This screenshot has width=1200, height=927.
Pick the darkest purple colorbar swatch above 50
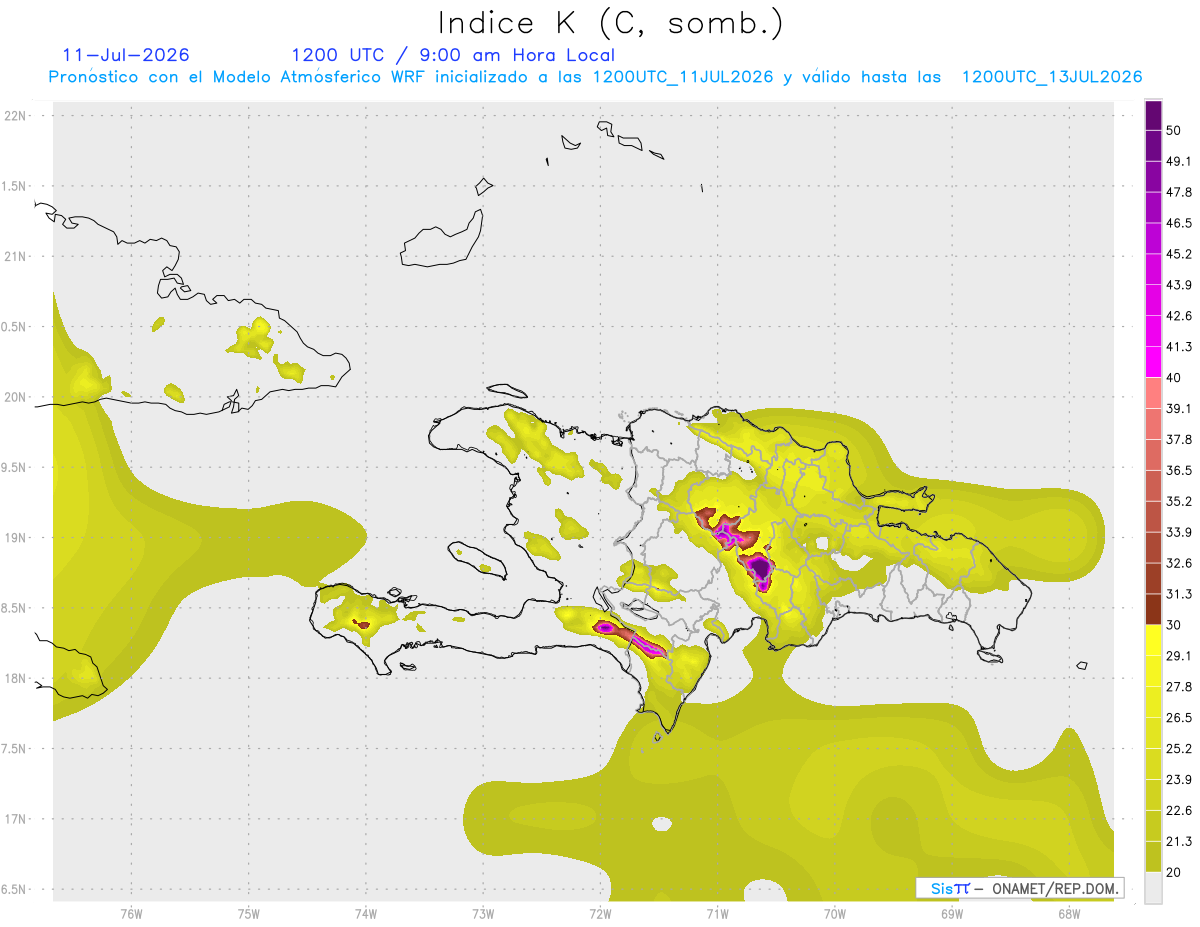1153,115
